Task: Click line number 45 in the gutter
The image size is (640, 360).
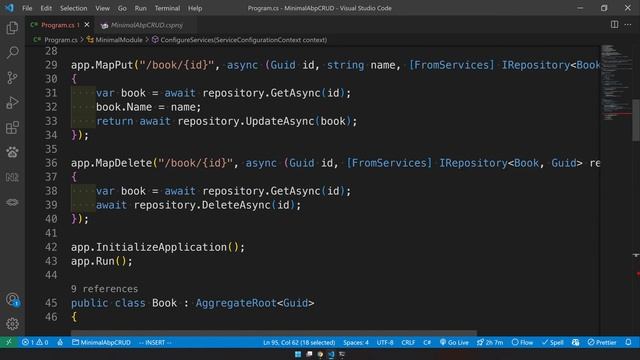Action: pyautogui.click(x=51, y=303)
